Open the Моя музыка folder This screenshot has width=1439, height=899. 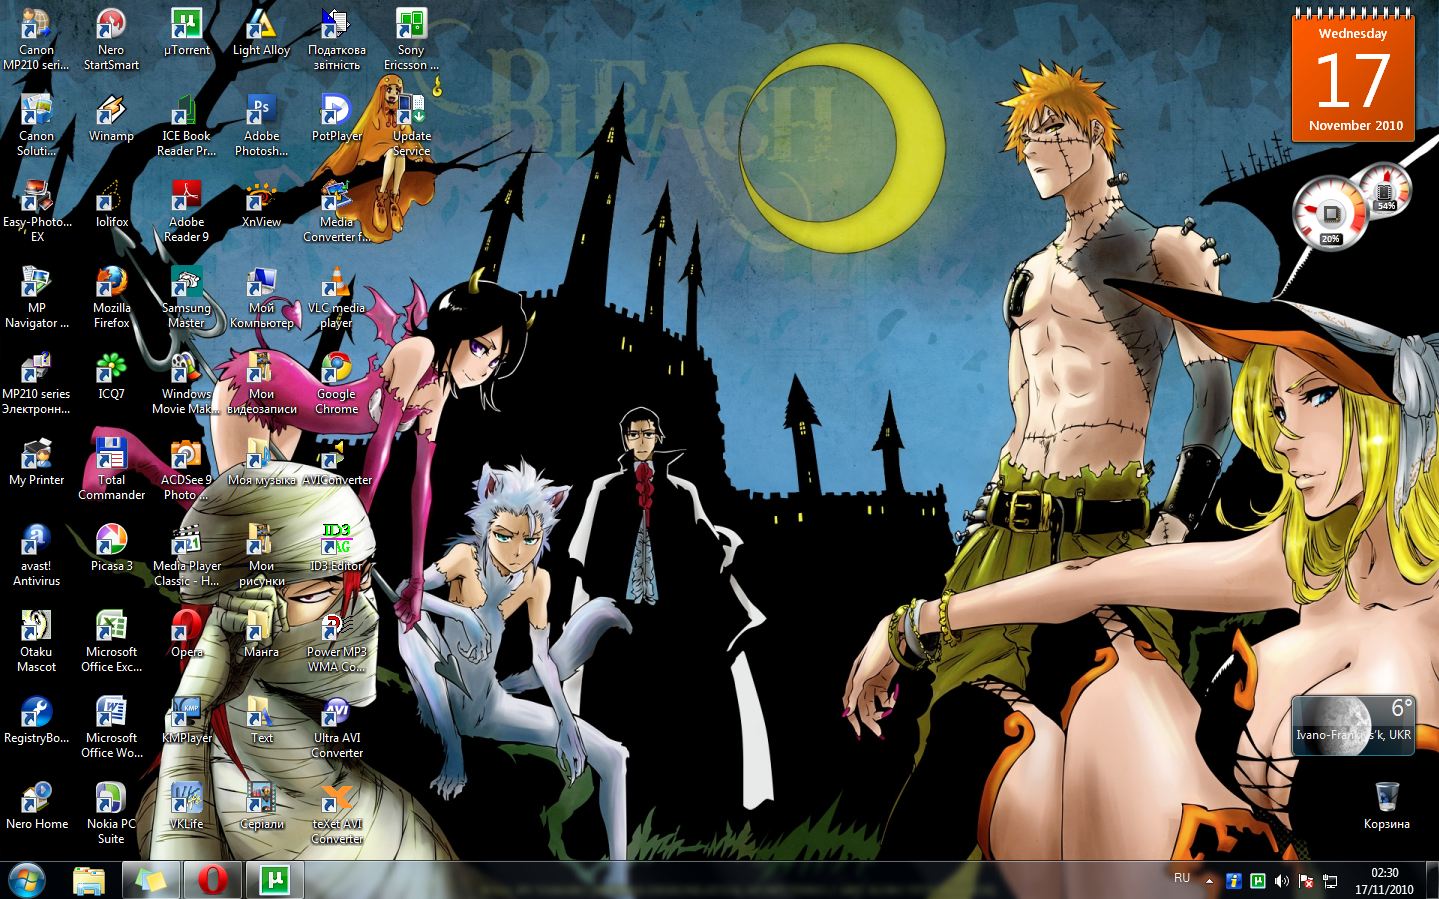(261, 462)
